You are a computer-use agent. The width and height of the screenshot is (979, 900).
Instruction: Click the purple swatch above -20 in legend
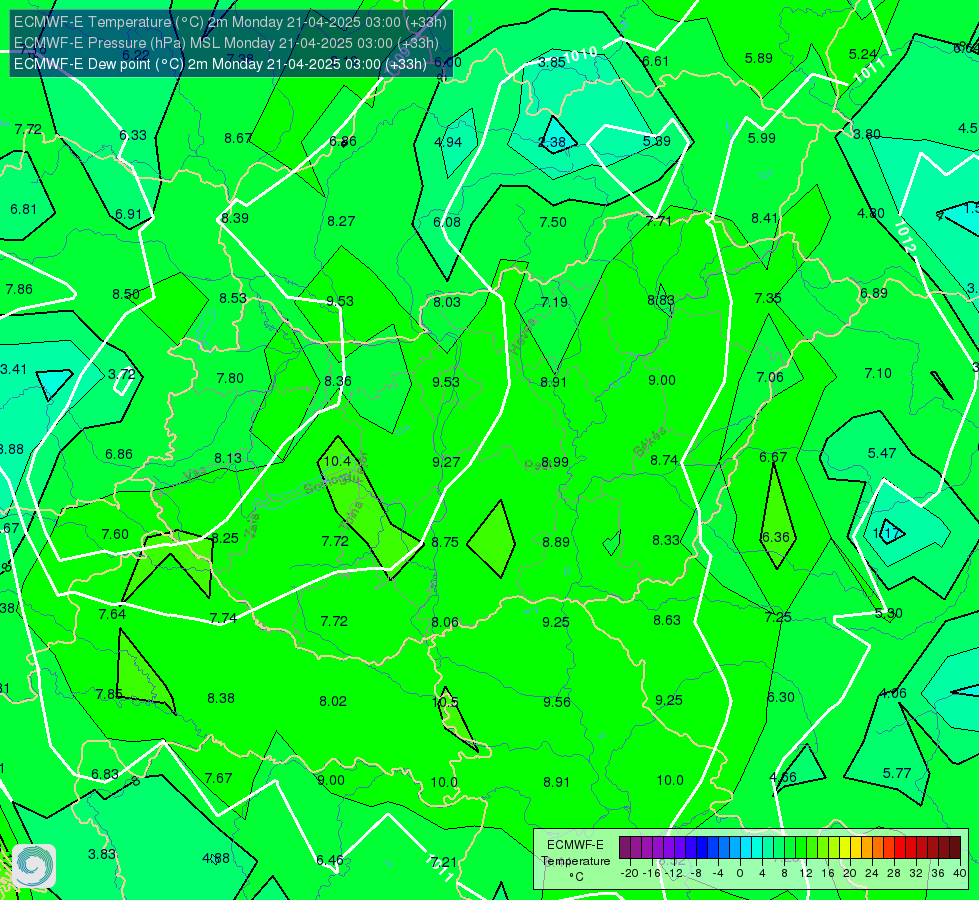click(624, 848)
